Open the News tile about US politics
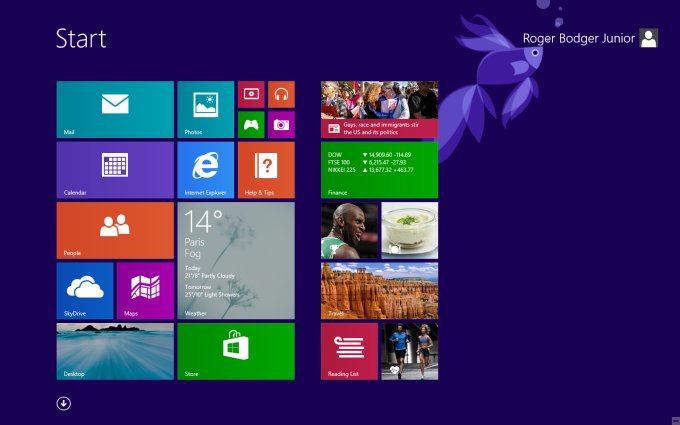The width and height of the screenshot is (680, 425). click(x=379, y=109)
